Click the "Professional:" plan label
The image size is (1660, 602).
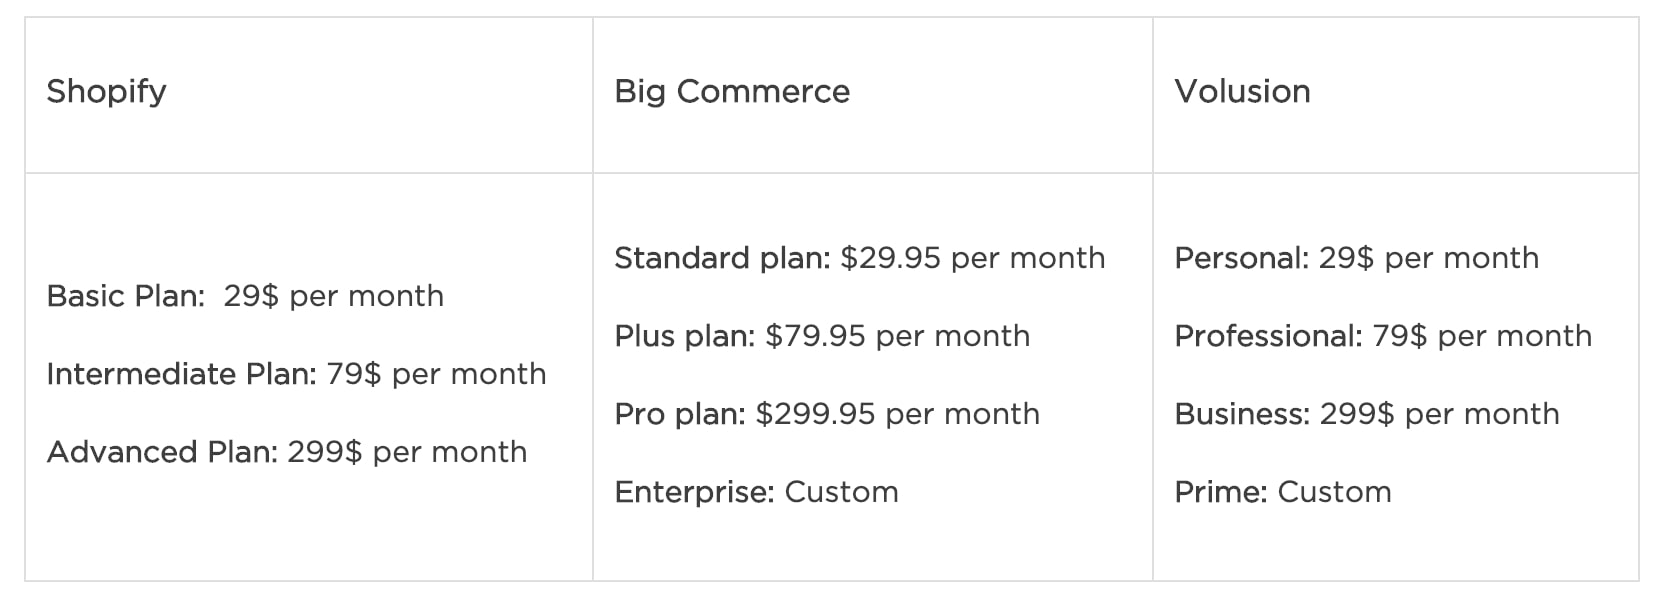(1268, 337)
